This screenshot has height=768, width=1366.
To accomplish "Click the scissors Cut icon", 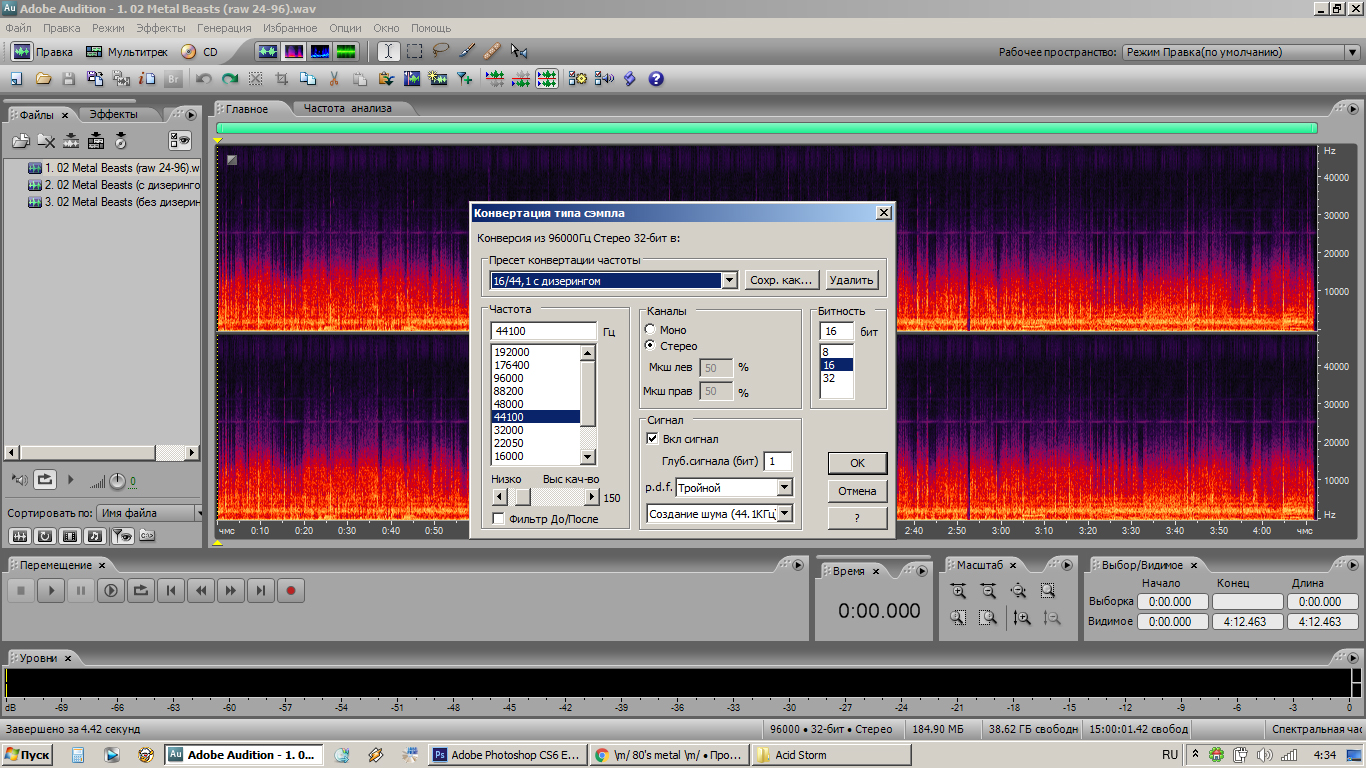I will [334, 78].
